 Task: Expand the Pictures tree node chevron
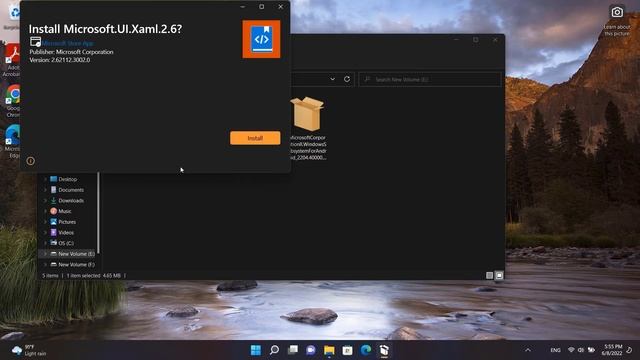(x=45, y=222)
